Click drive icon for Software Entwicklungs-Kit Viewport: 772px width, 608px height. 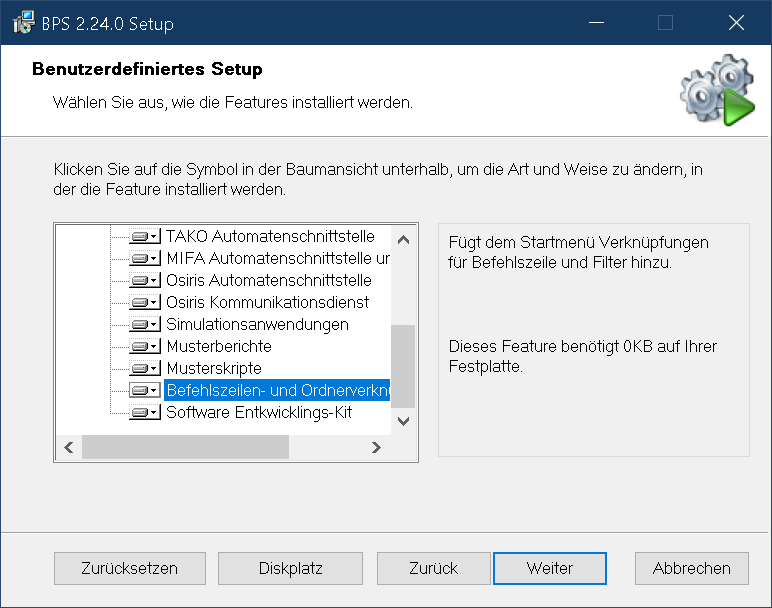(145, 413)
